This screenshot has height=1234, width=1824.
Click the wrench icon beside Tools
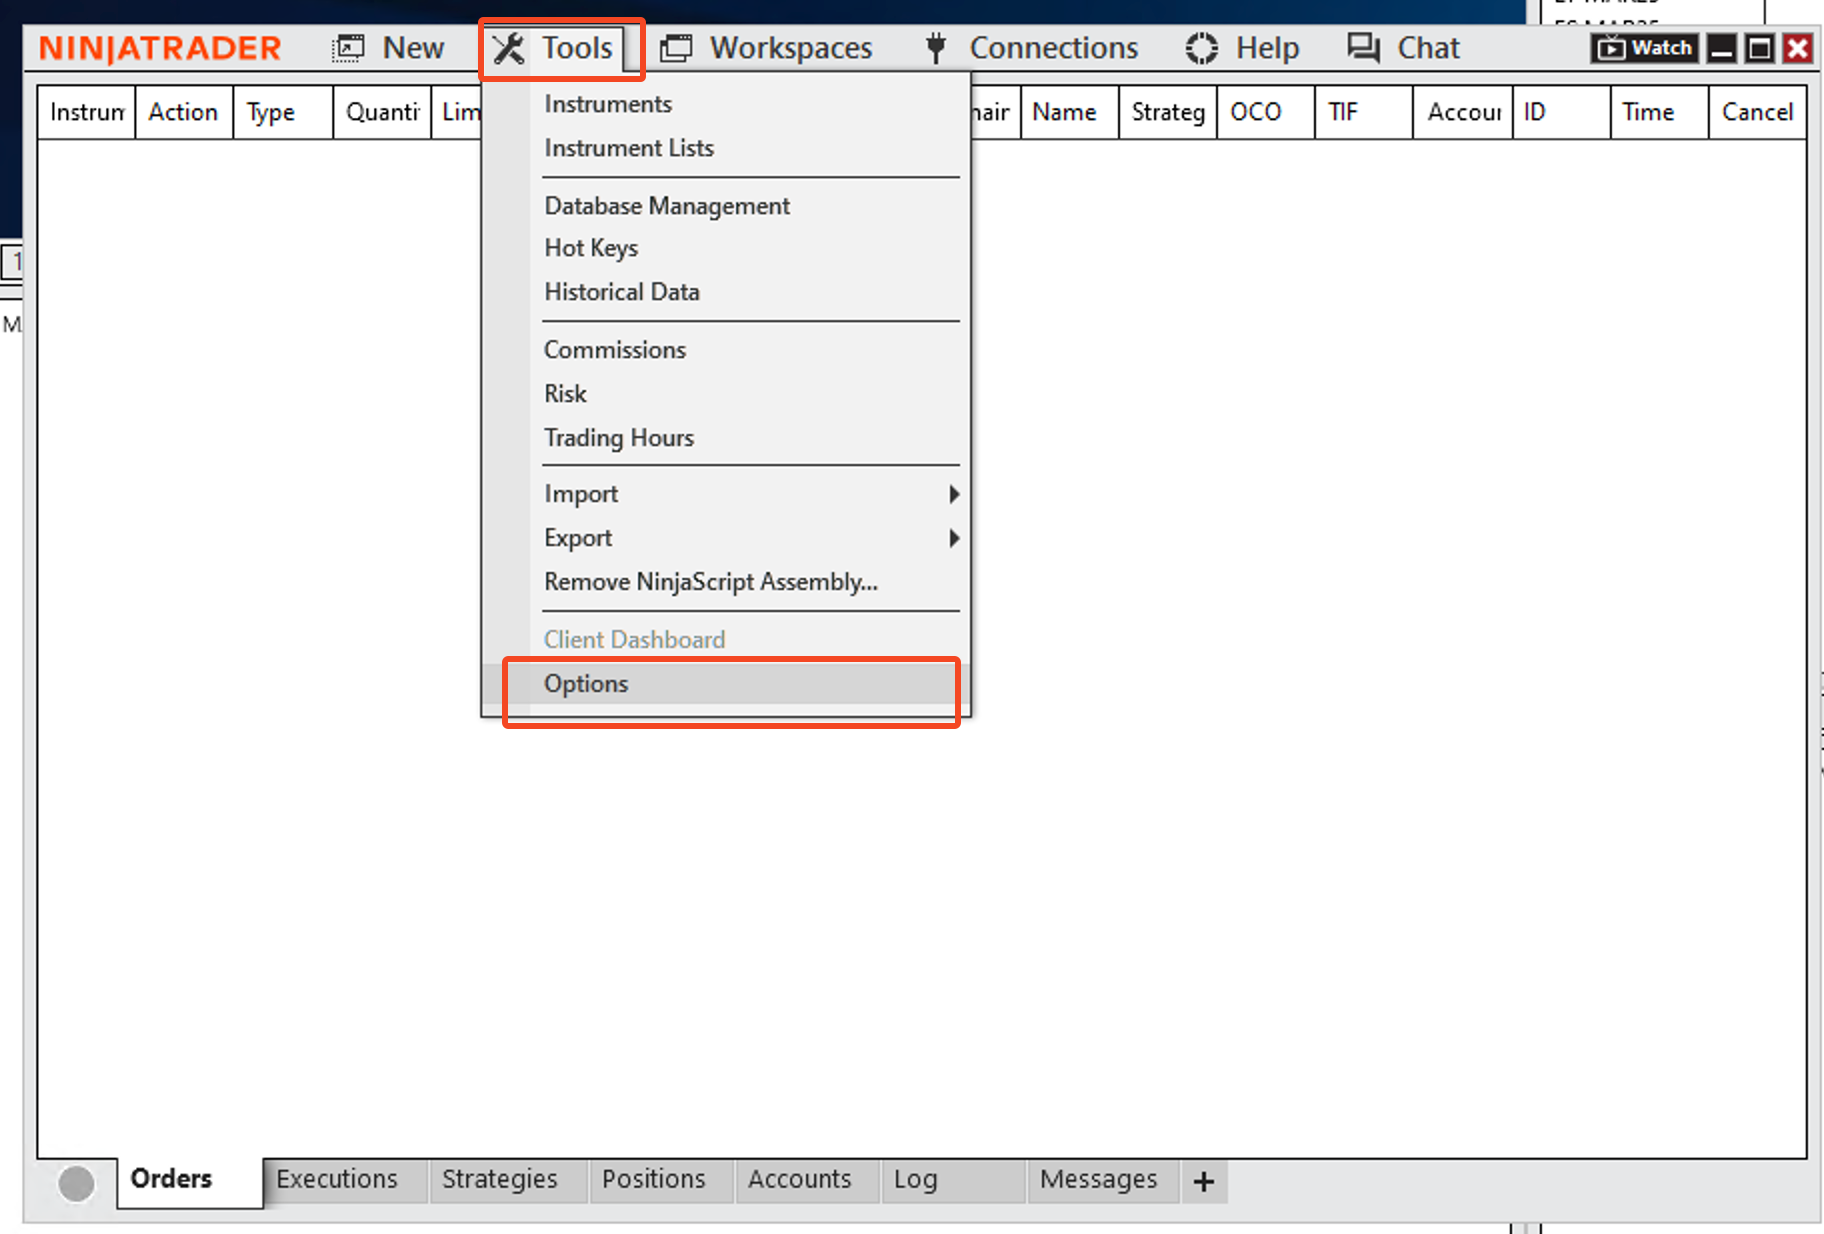(x=509, y=48)
